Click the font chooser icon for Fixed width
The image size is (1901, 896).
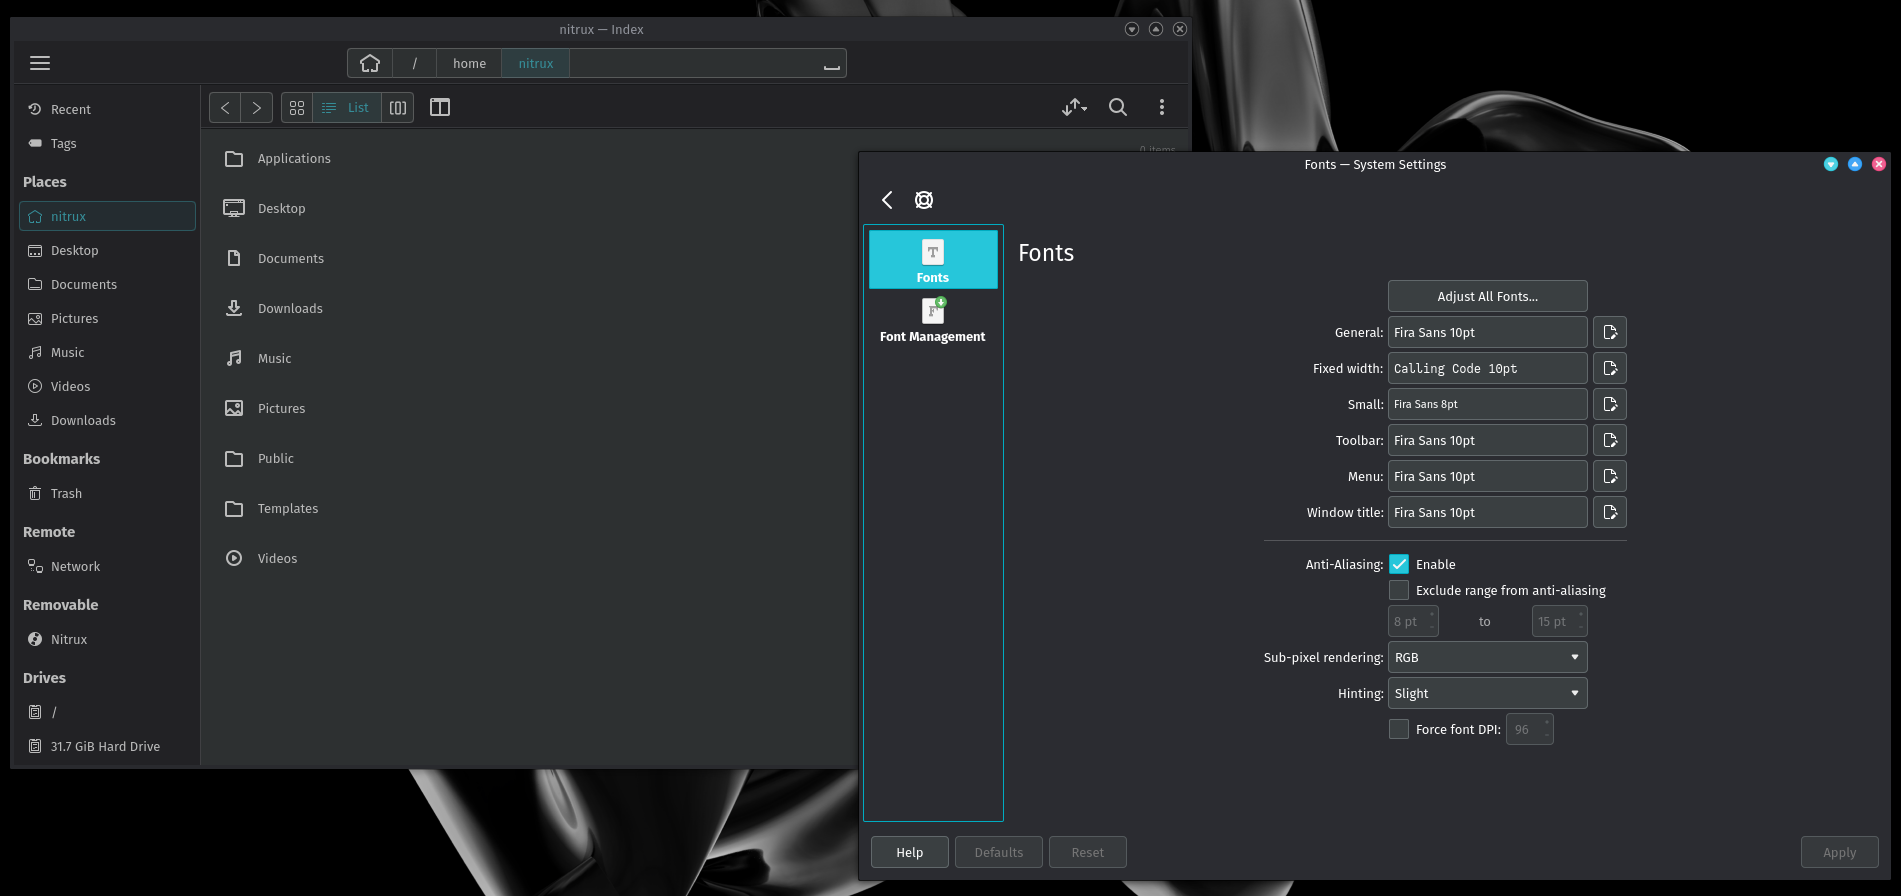[x=1610, y=368]
